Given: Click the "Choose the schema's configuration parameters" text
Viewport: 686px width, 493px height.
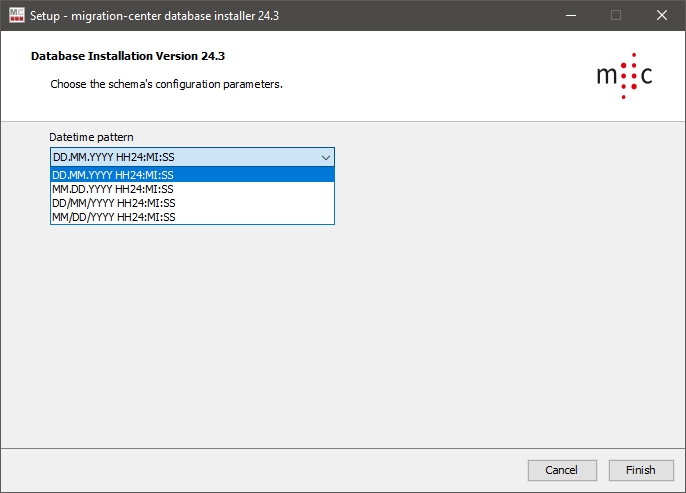Looking at the screenshot, I should 166,84.
